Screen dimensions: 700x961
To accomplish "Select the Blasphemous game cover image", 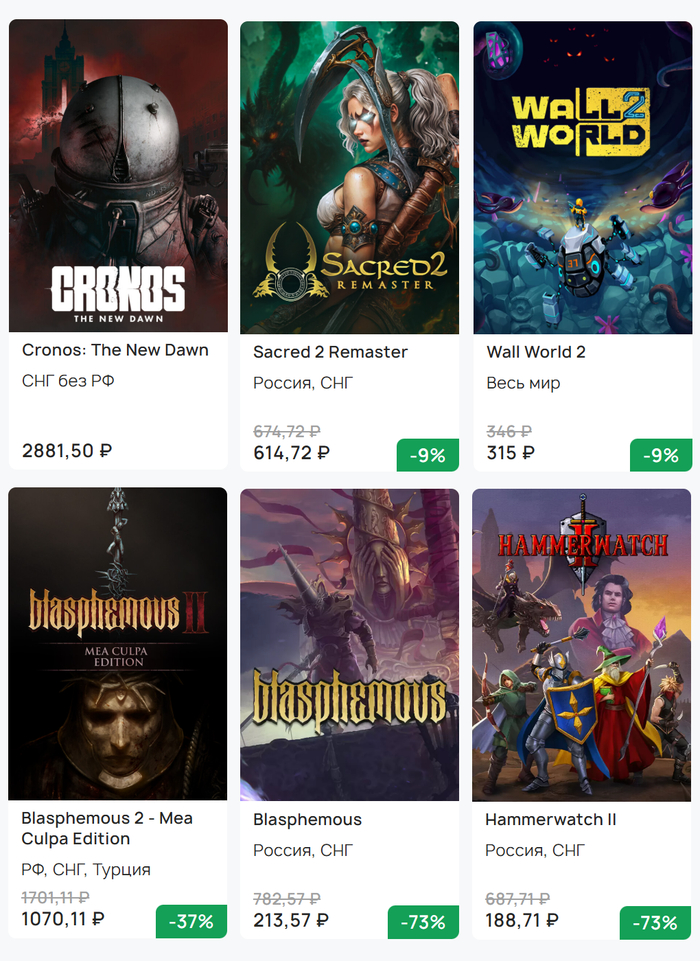I will (x=349, y=645).
